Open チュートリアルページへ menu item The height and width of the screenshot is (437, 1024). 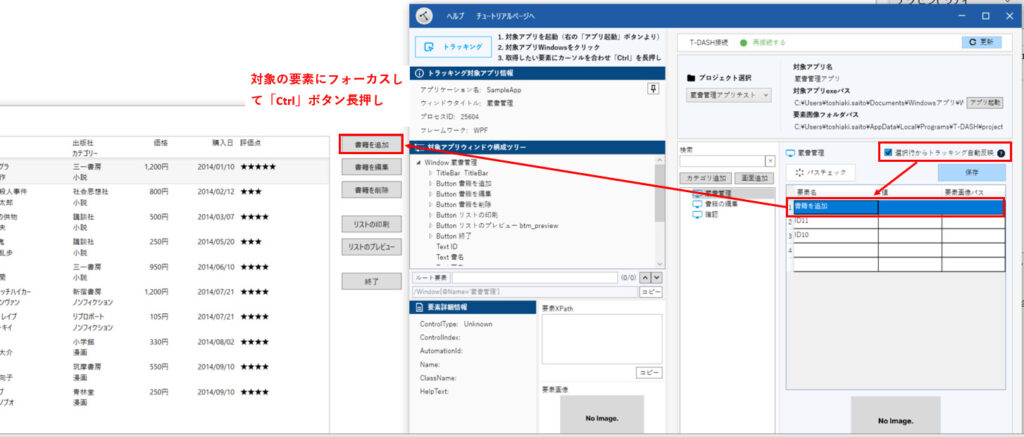click(x=507, y=16)
